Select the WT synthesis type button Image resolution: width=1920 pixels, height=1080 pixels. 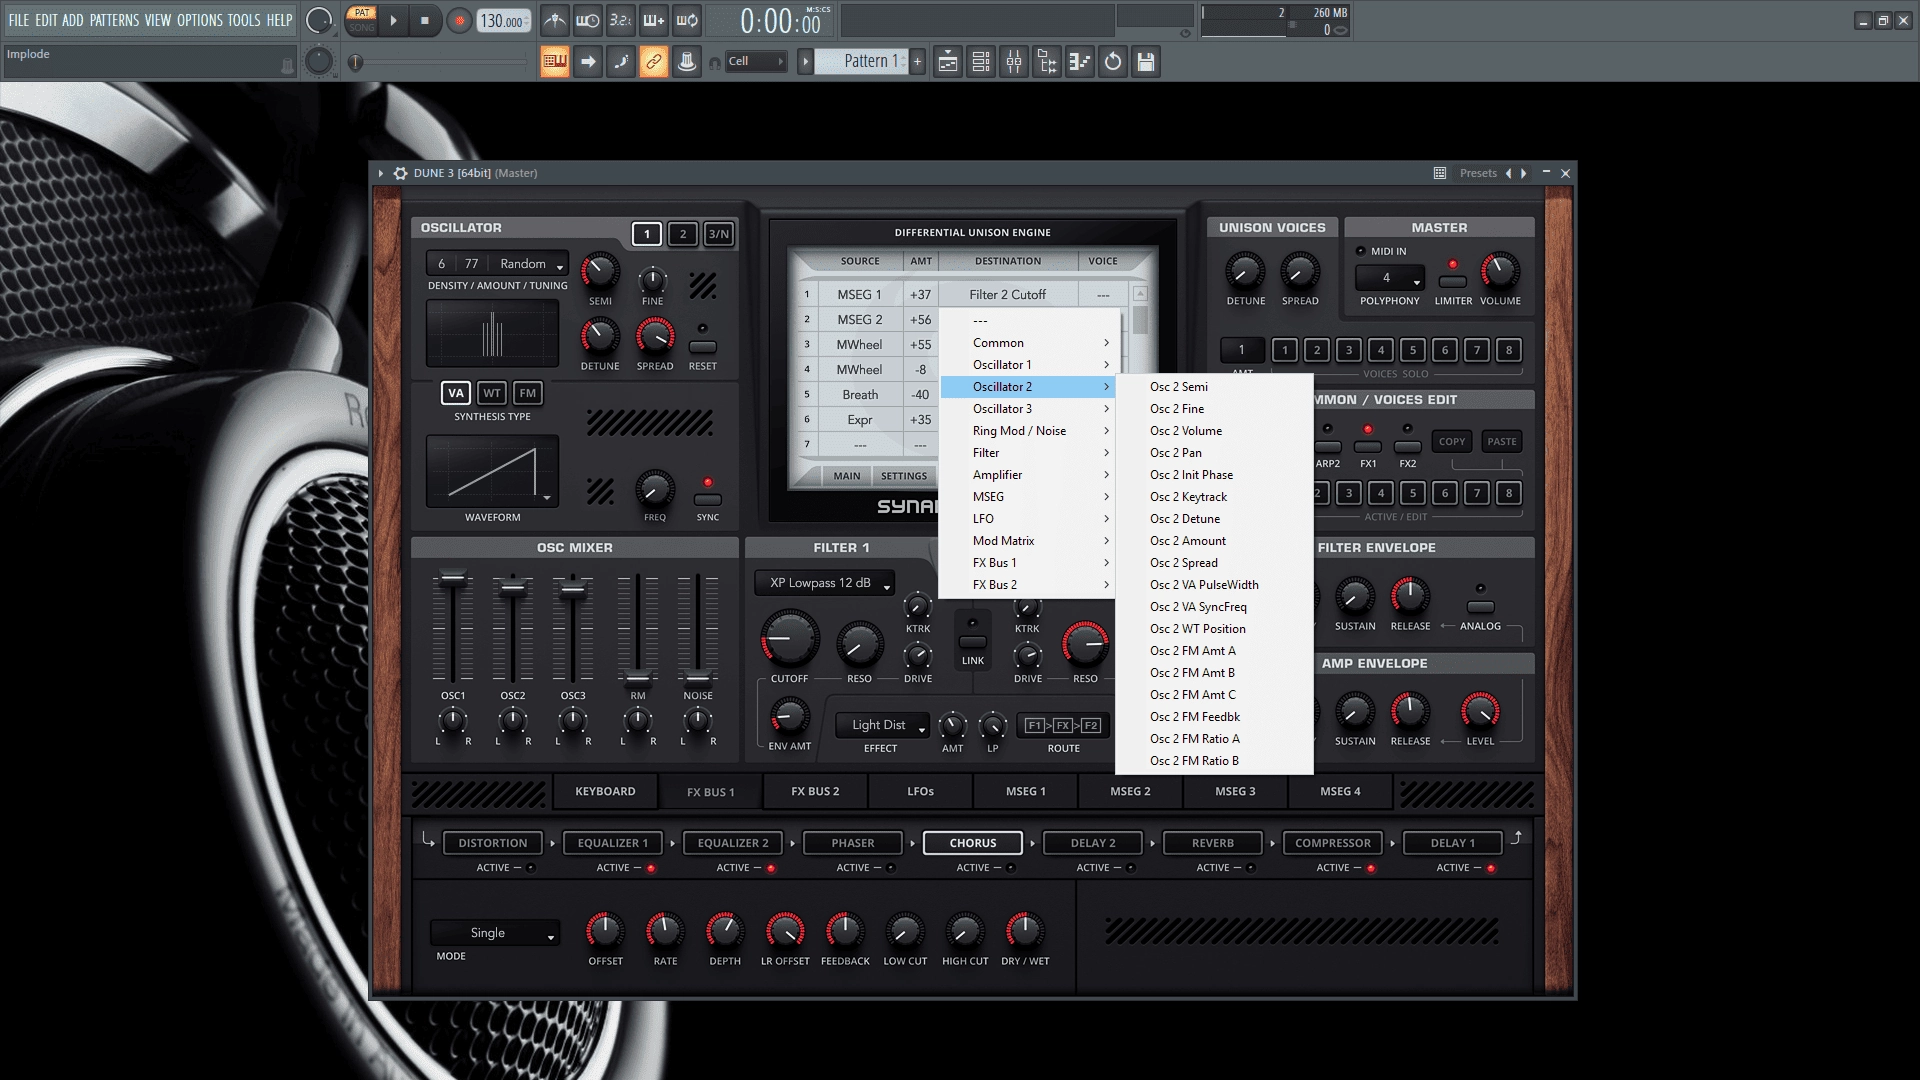(x=492, y=393)
